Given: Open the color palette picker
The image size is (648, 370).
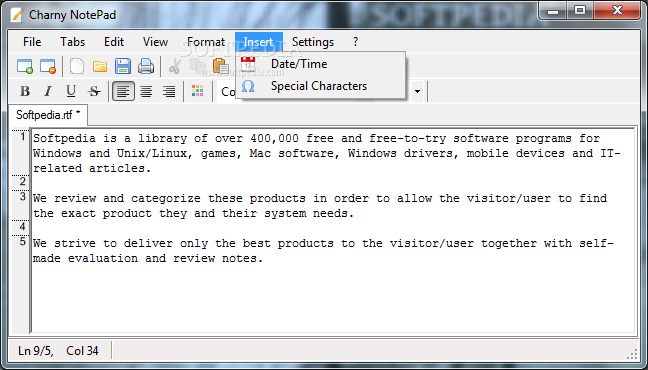Looking at the screenshot, I should coord(198,91).
